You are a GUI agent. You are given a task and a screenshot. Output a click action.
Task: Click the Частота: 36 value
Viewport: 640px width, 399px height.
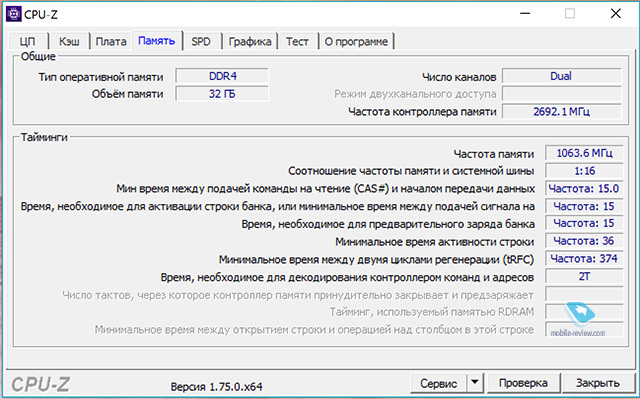point(584,241)
